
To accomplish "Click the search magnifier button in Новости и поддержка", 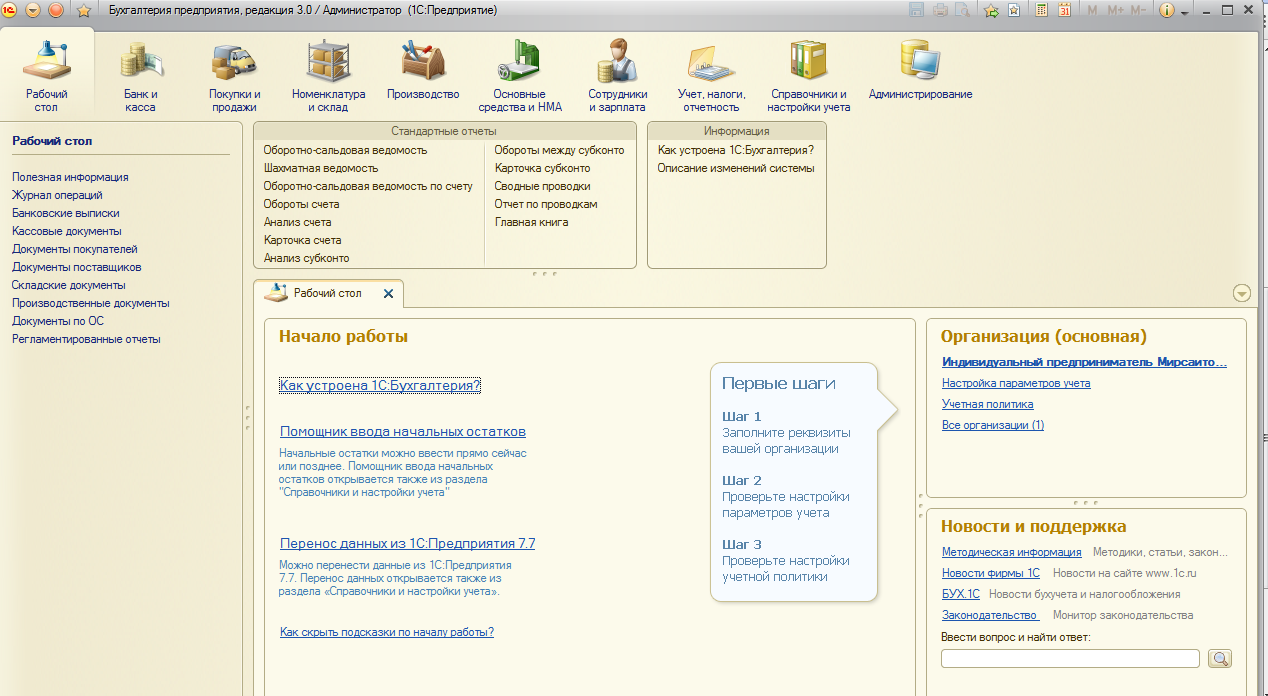I will (x=1220, y=658).
